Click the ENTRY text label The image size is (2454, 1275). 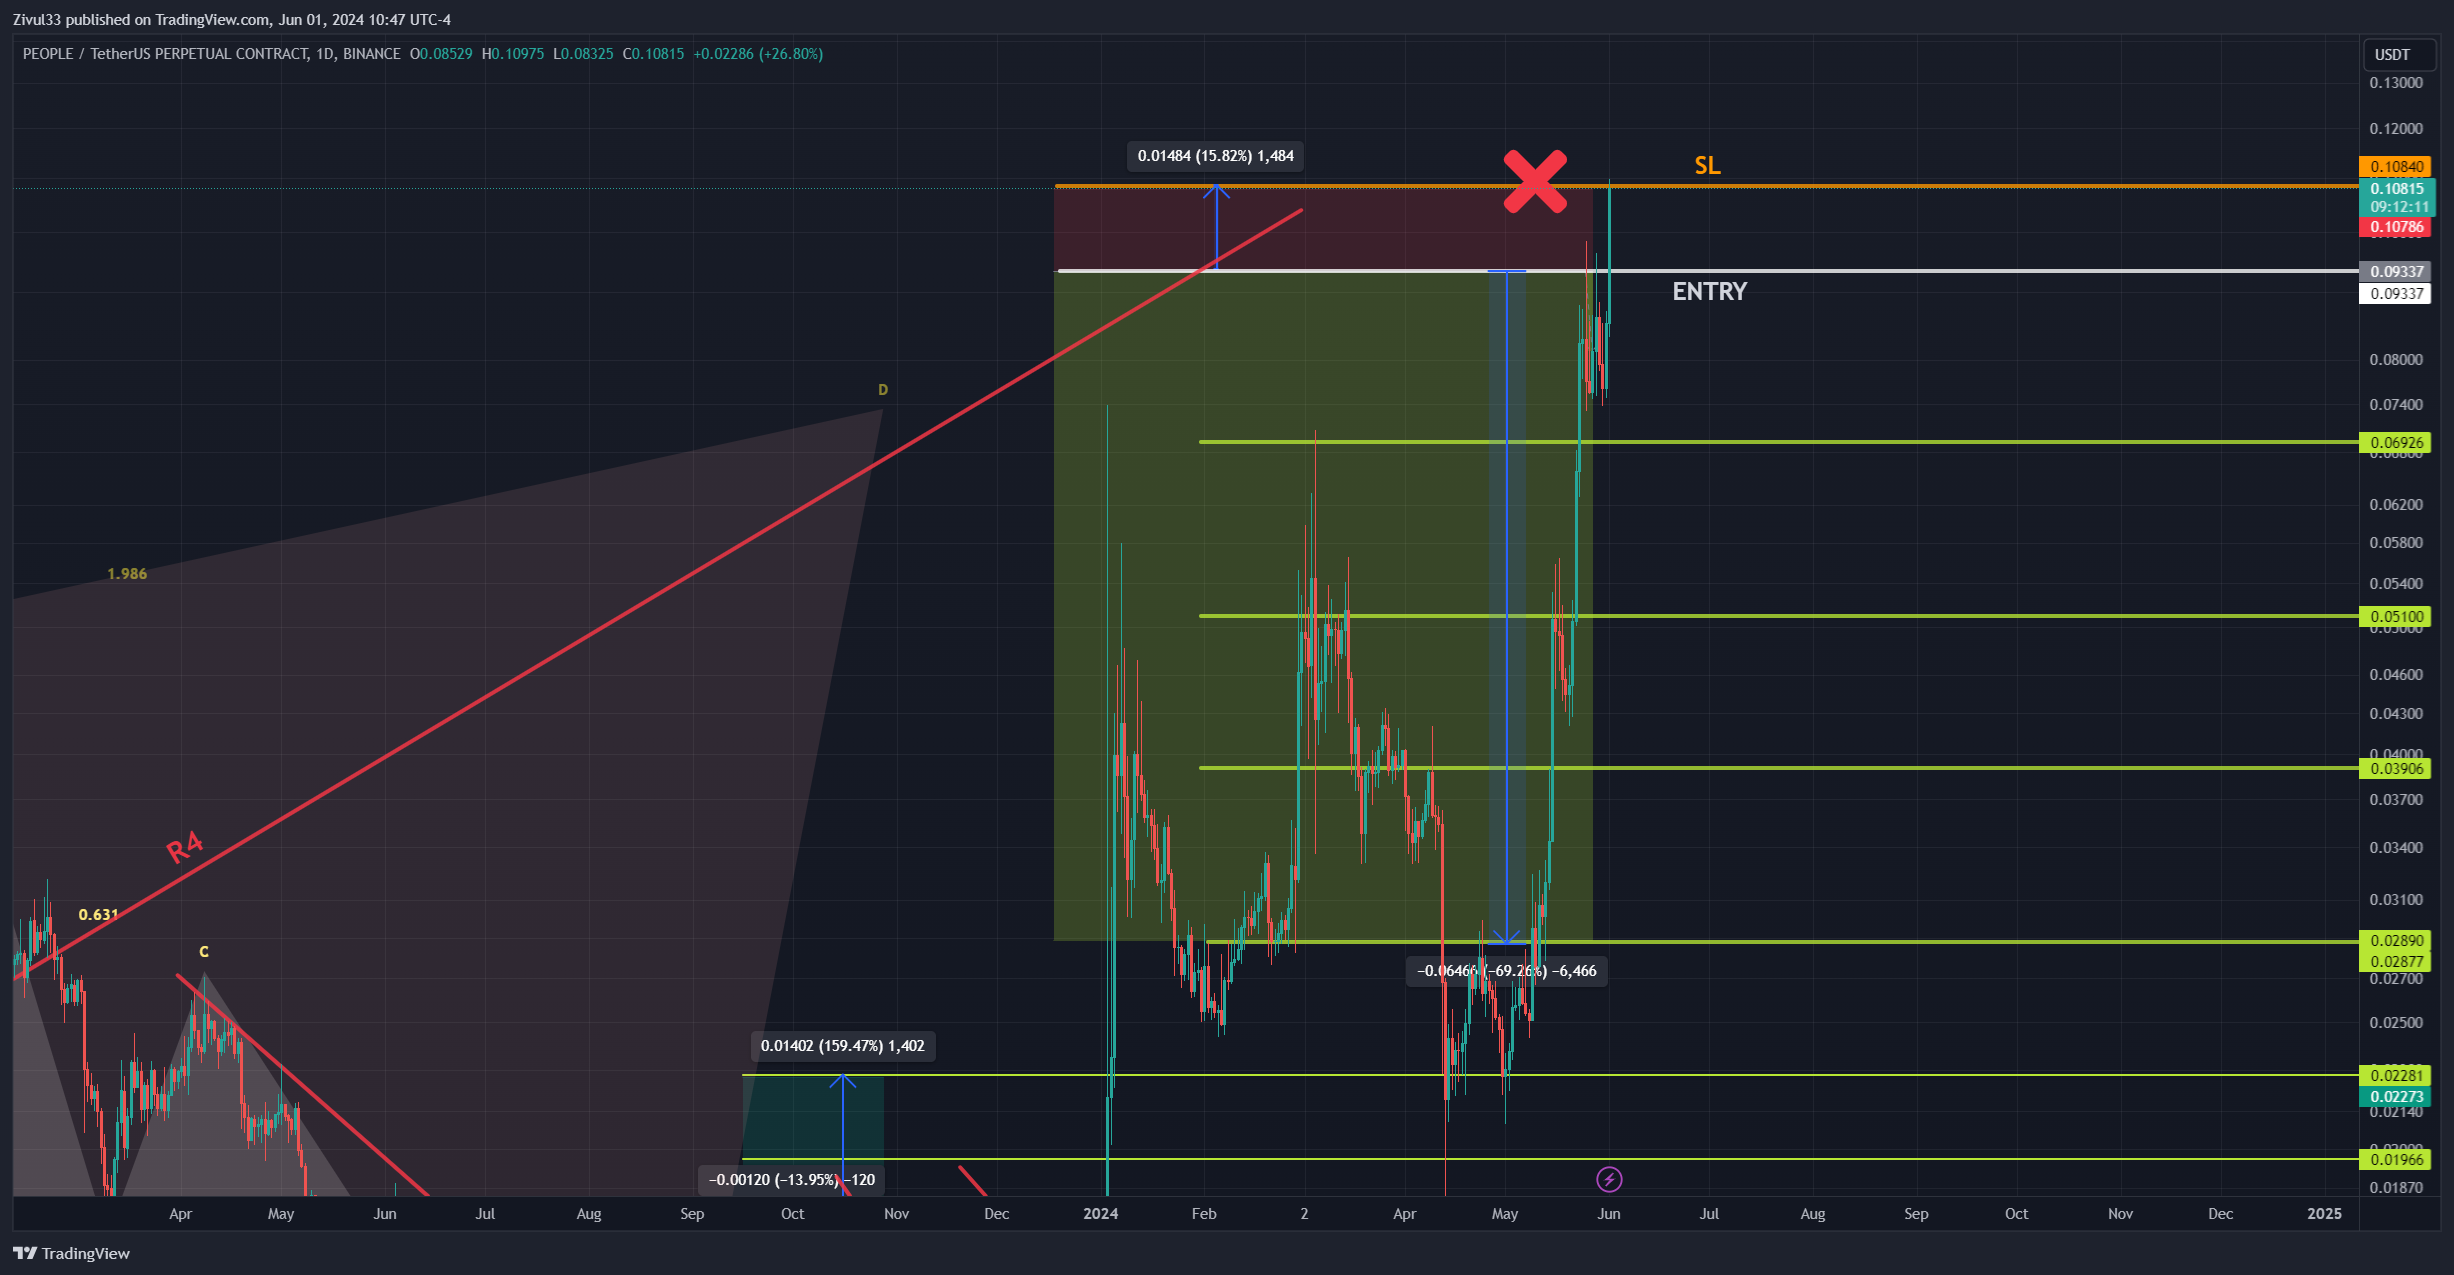[x=1710, y=291]
